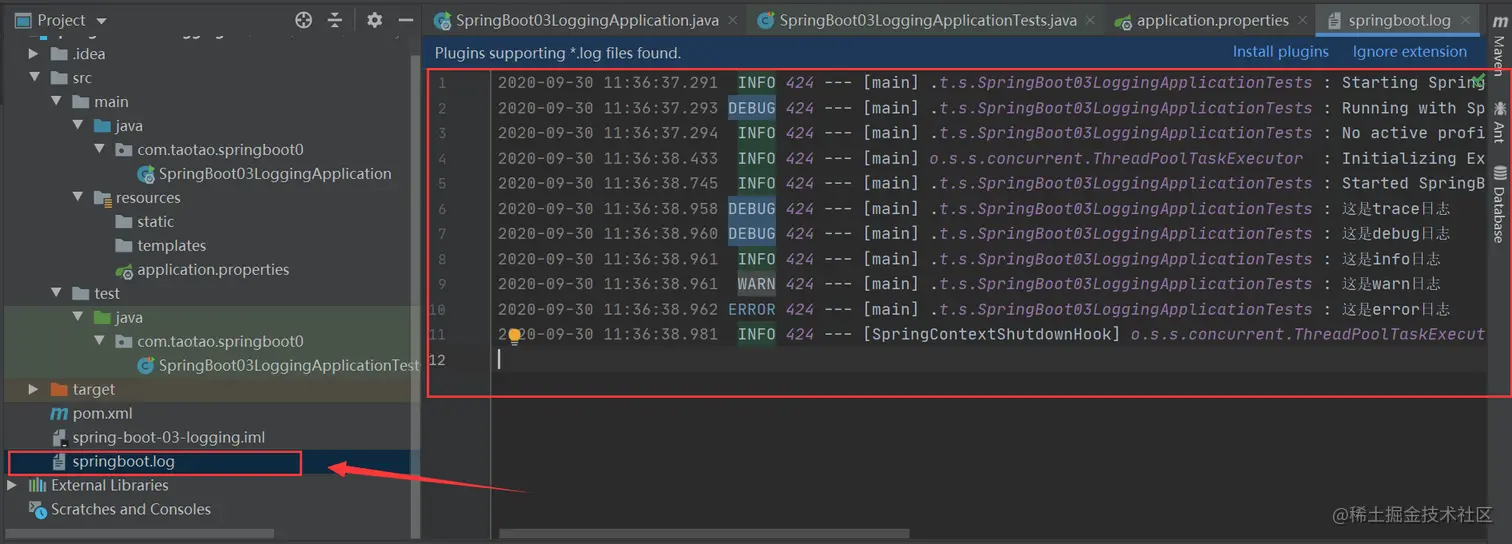1512x544 pixels.
Task: Click the class icon of SpringBoot03LoggingApplication in tree
Action: click(x=146, y=174)
